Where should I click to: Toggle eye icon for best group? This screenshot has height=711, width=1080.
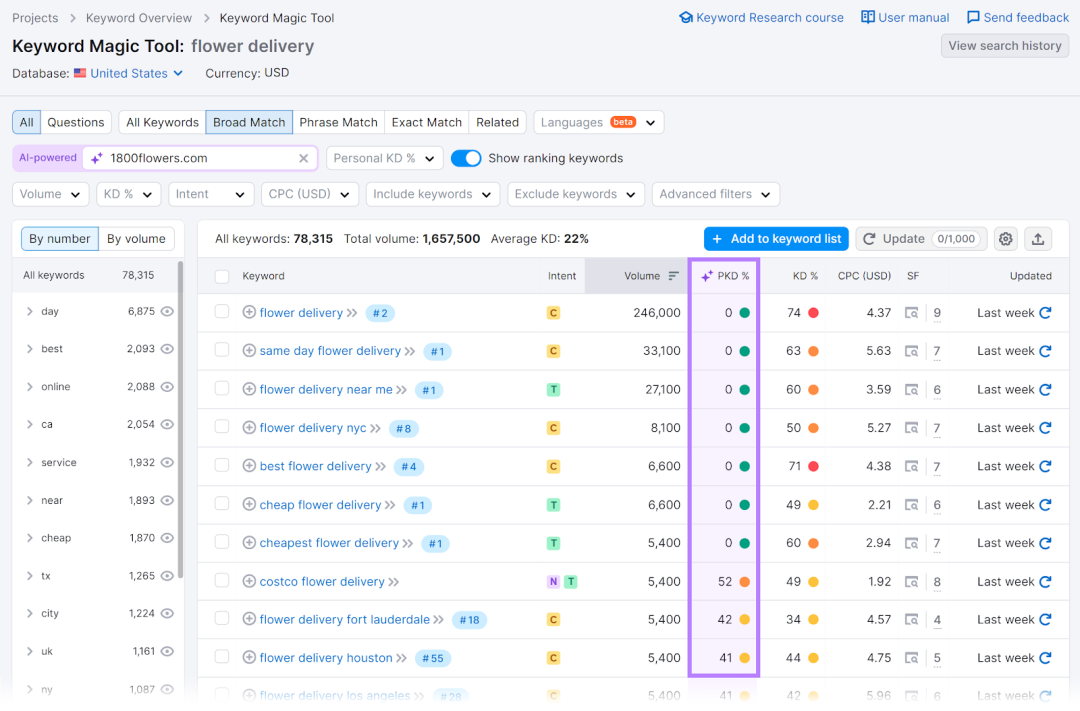167,349
